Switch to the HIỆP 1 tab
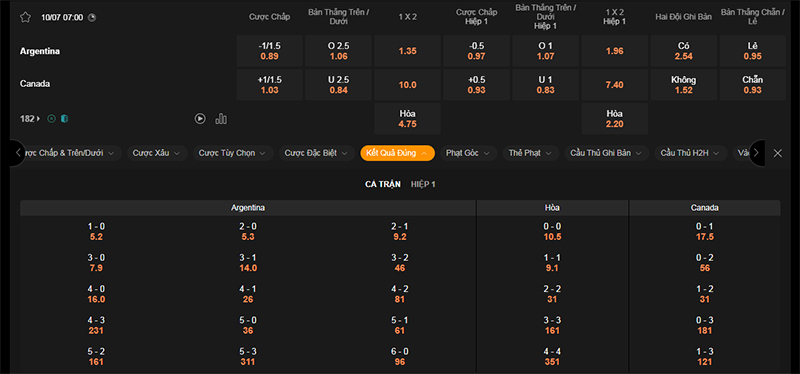Viewport: 800px width, 374px height. click(423, 185)
